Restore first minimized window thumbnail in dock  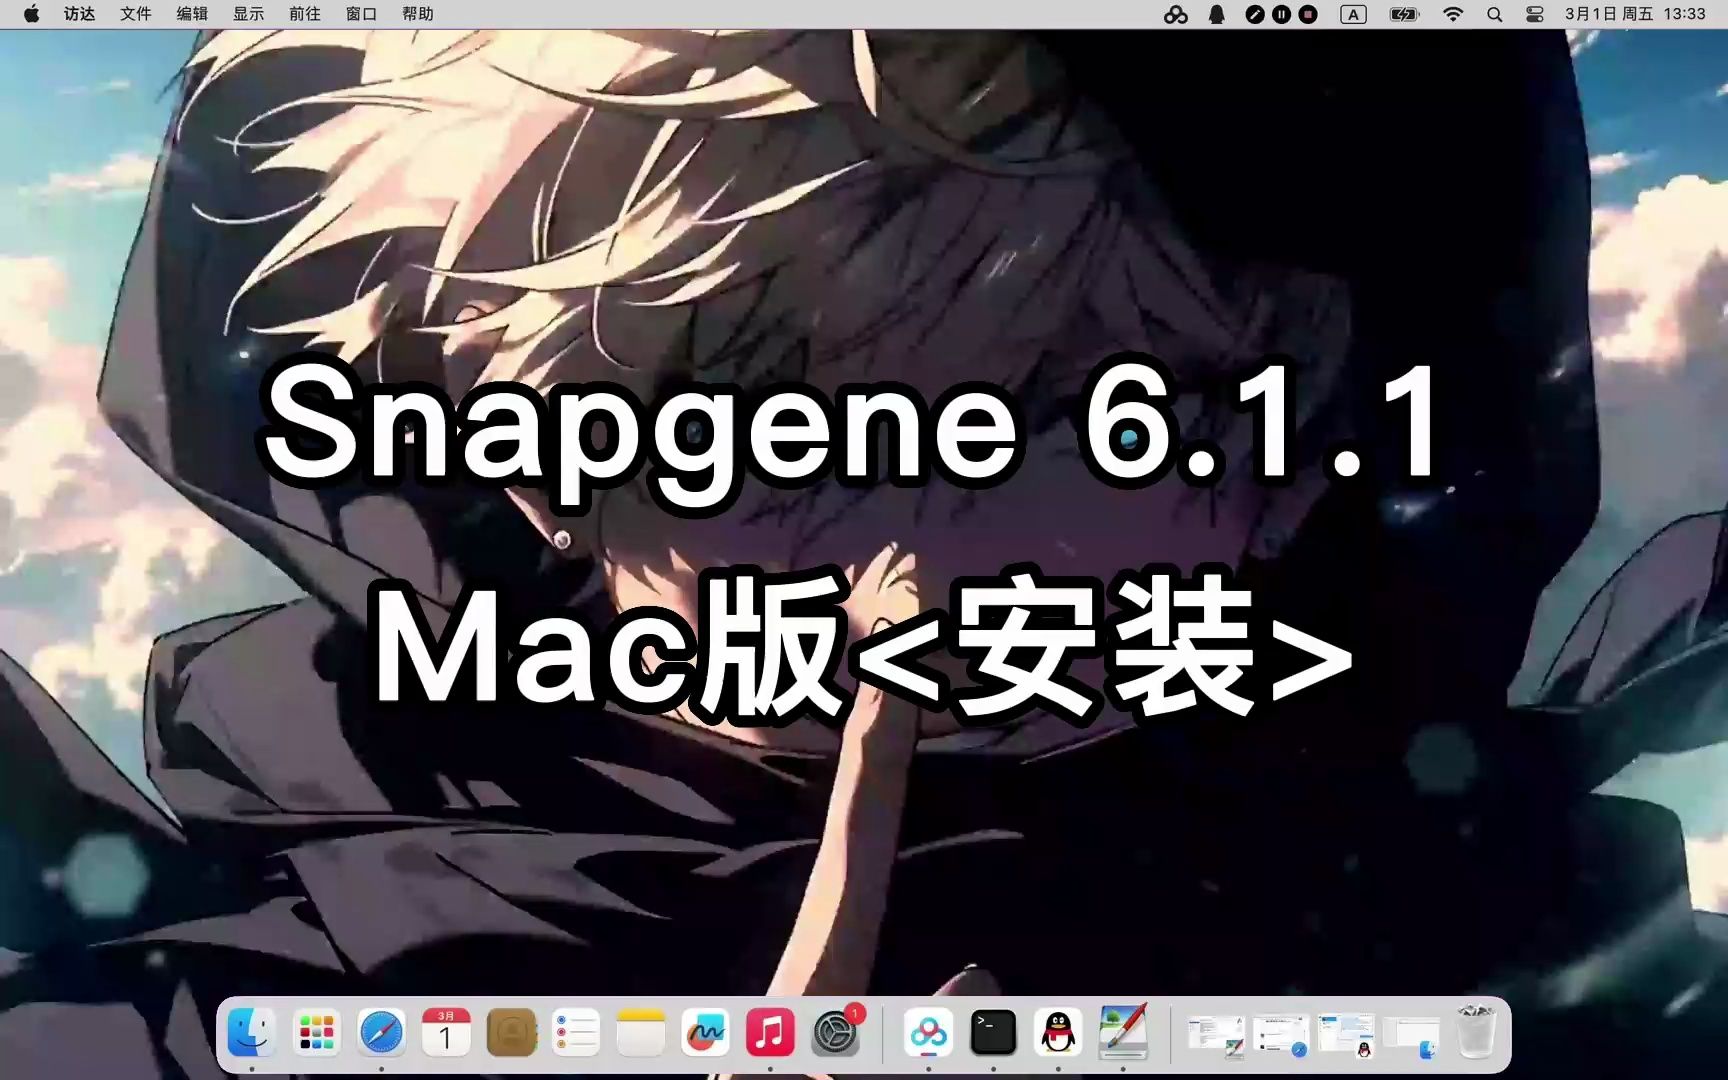[x=1216, y=1036]
